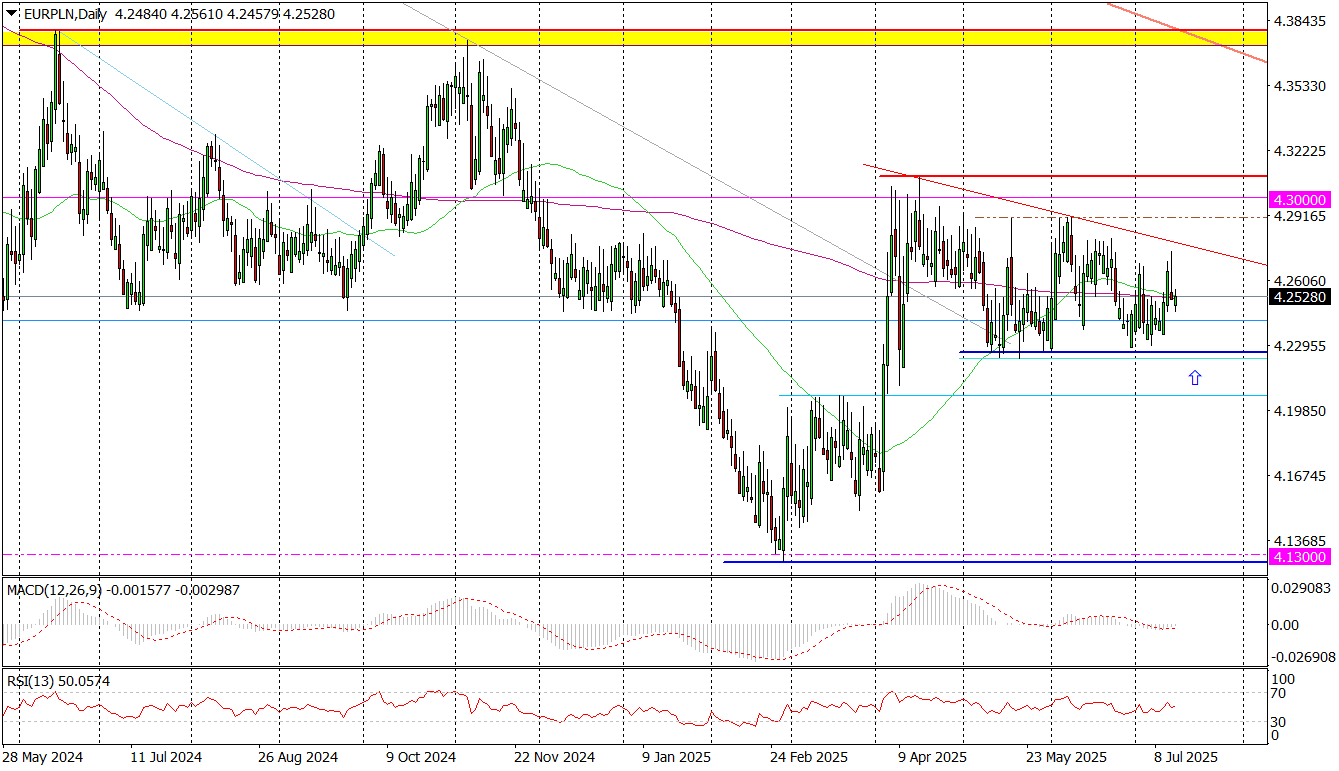
Task: Click the -0.026908 MACD scale value
Action: [x=1303, y=657]
